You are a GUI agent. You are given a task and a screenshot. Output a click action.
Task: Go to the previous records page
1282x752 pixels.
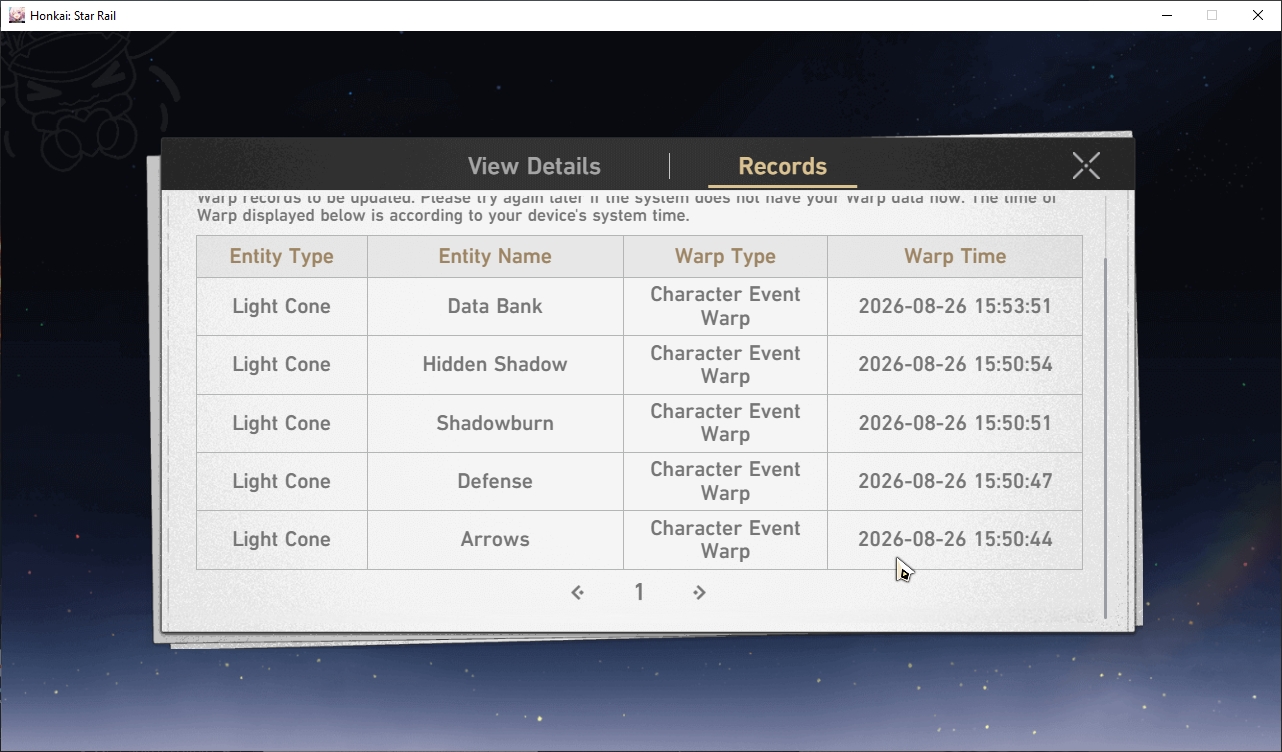click(x=577, y=593)
